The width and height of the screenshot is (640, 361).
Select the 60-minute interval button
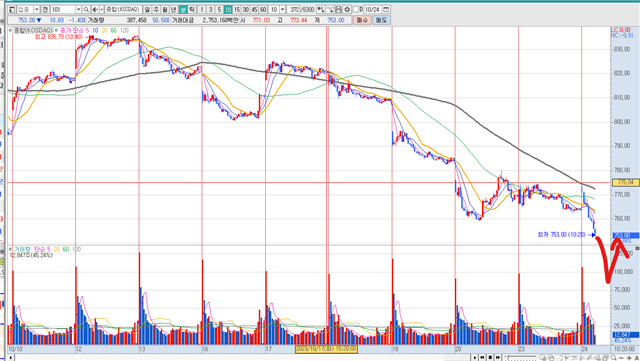coord(263,9)
